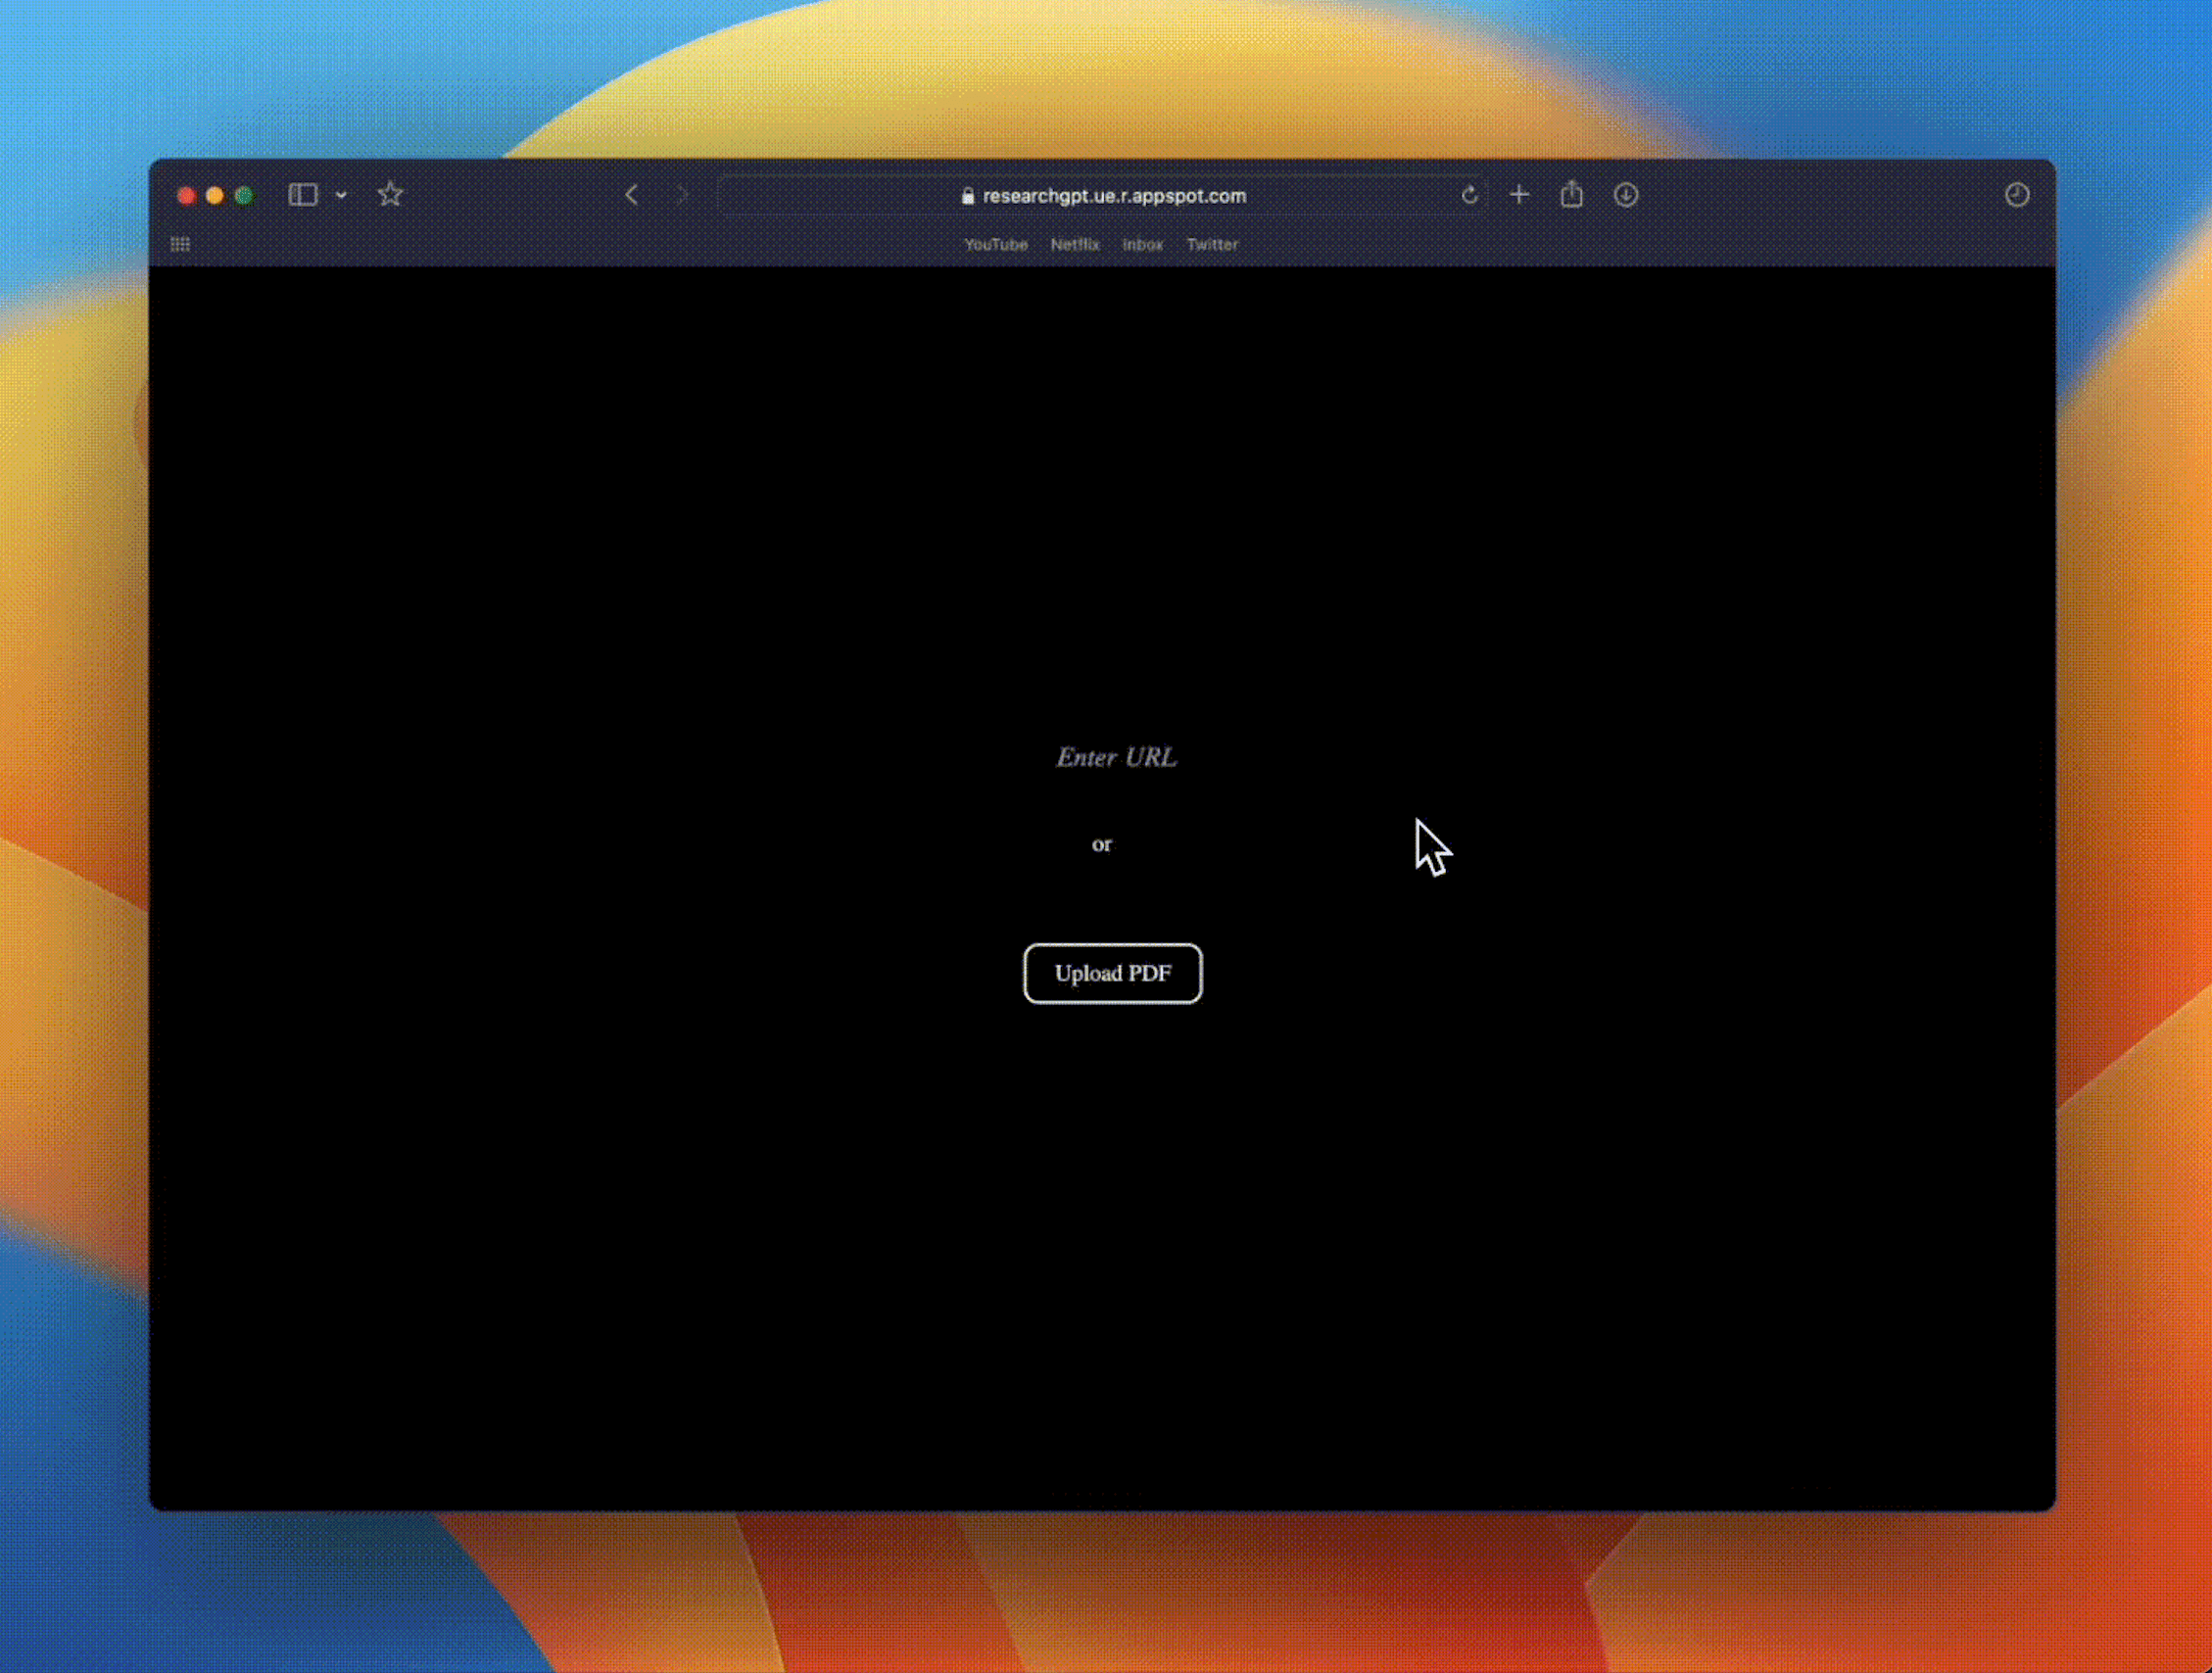The image size is (2212, 1673).
Task: Show the Downloads icon popup
Action: (1625, 195)
